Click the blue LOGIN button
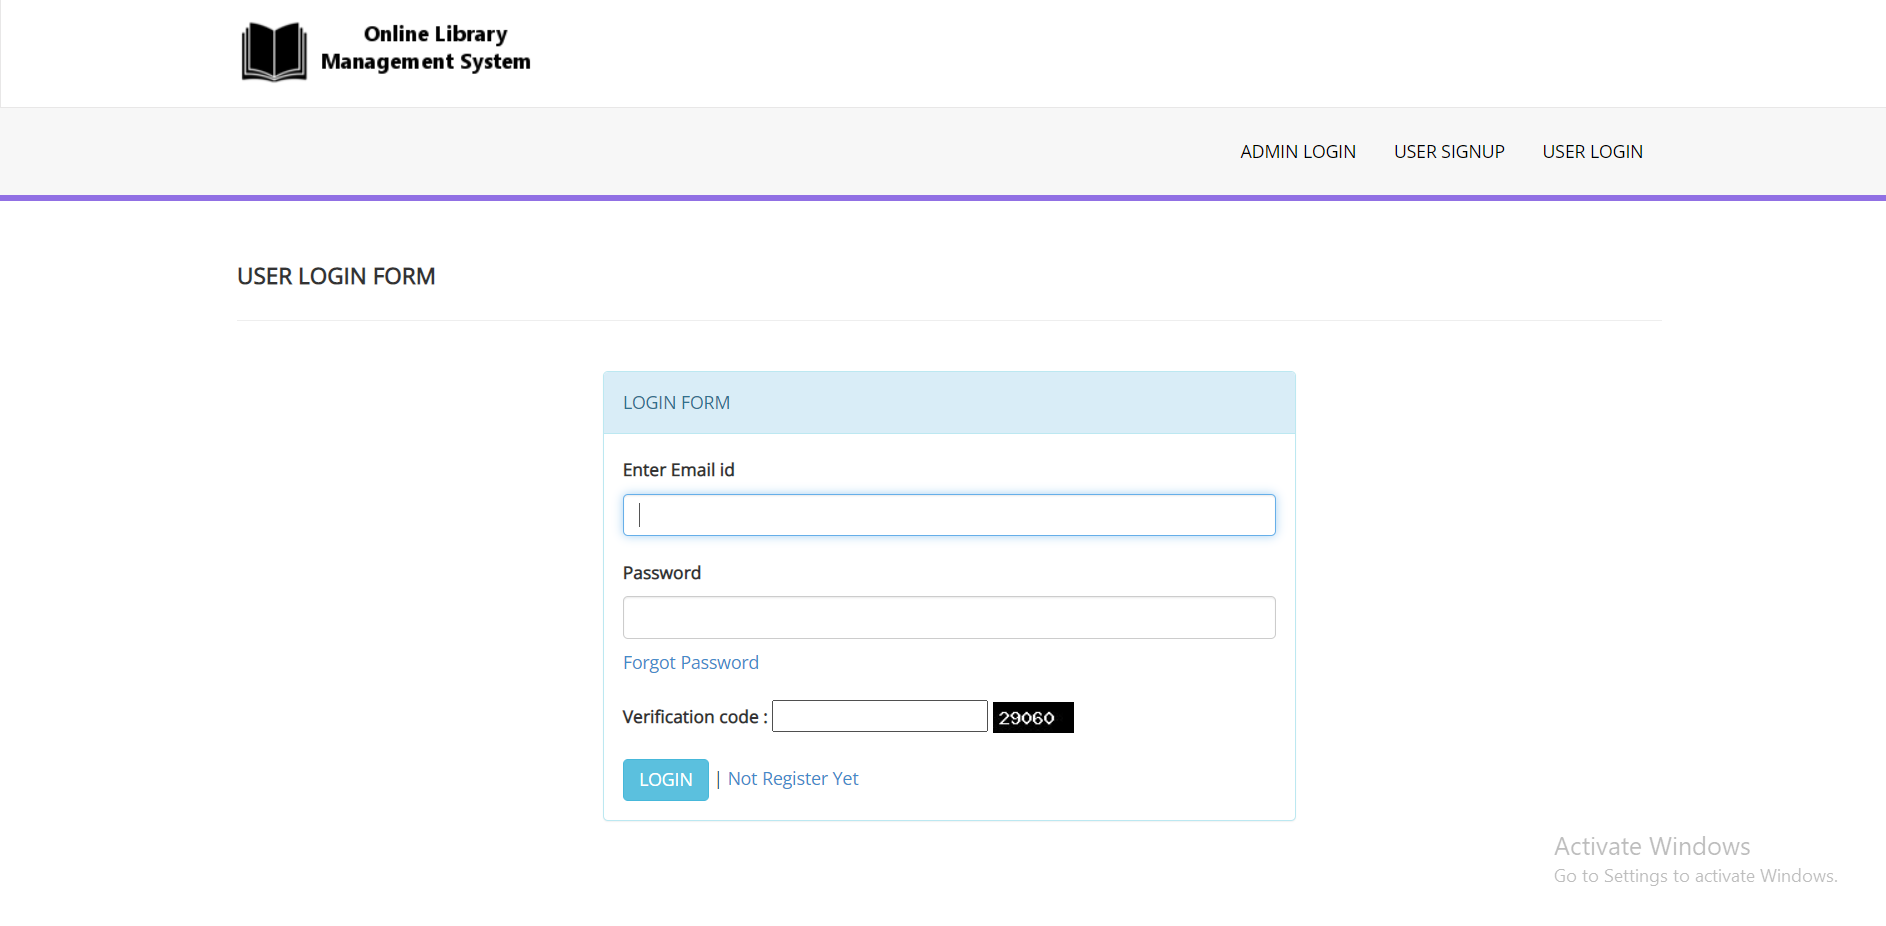 665,779
